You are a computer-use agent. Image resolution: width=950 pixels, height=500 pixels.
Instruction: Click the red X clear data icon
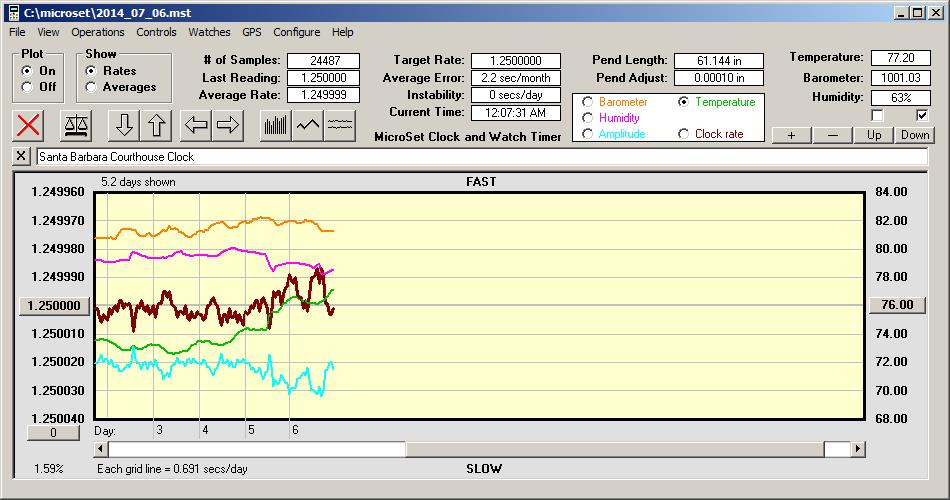(29, 125)
